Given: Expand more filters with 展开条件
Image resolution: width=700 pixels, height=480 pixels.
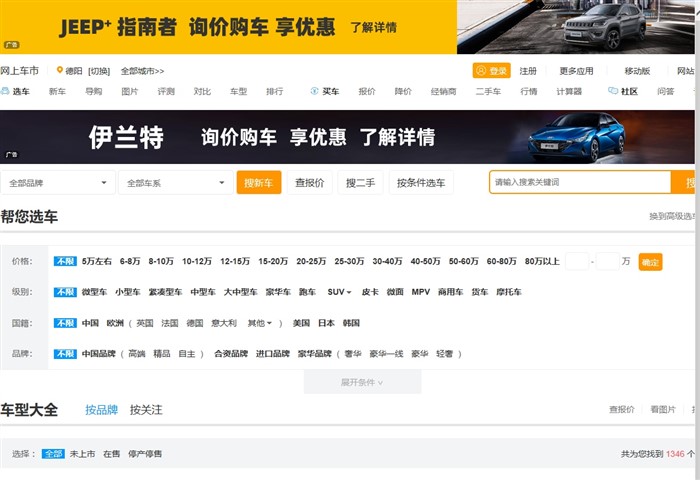Looking at the screenshot, I should point(362,382).
